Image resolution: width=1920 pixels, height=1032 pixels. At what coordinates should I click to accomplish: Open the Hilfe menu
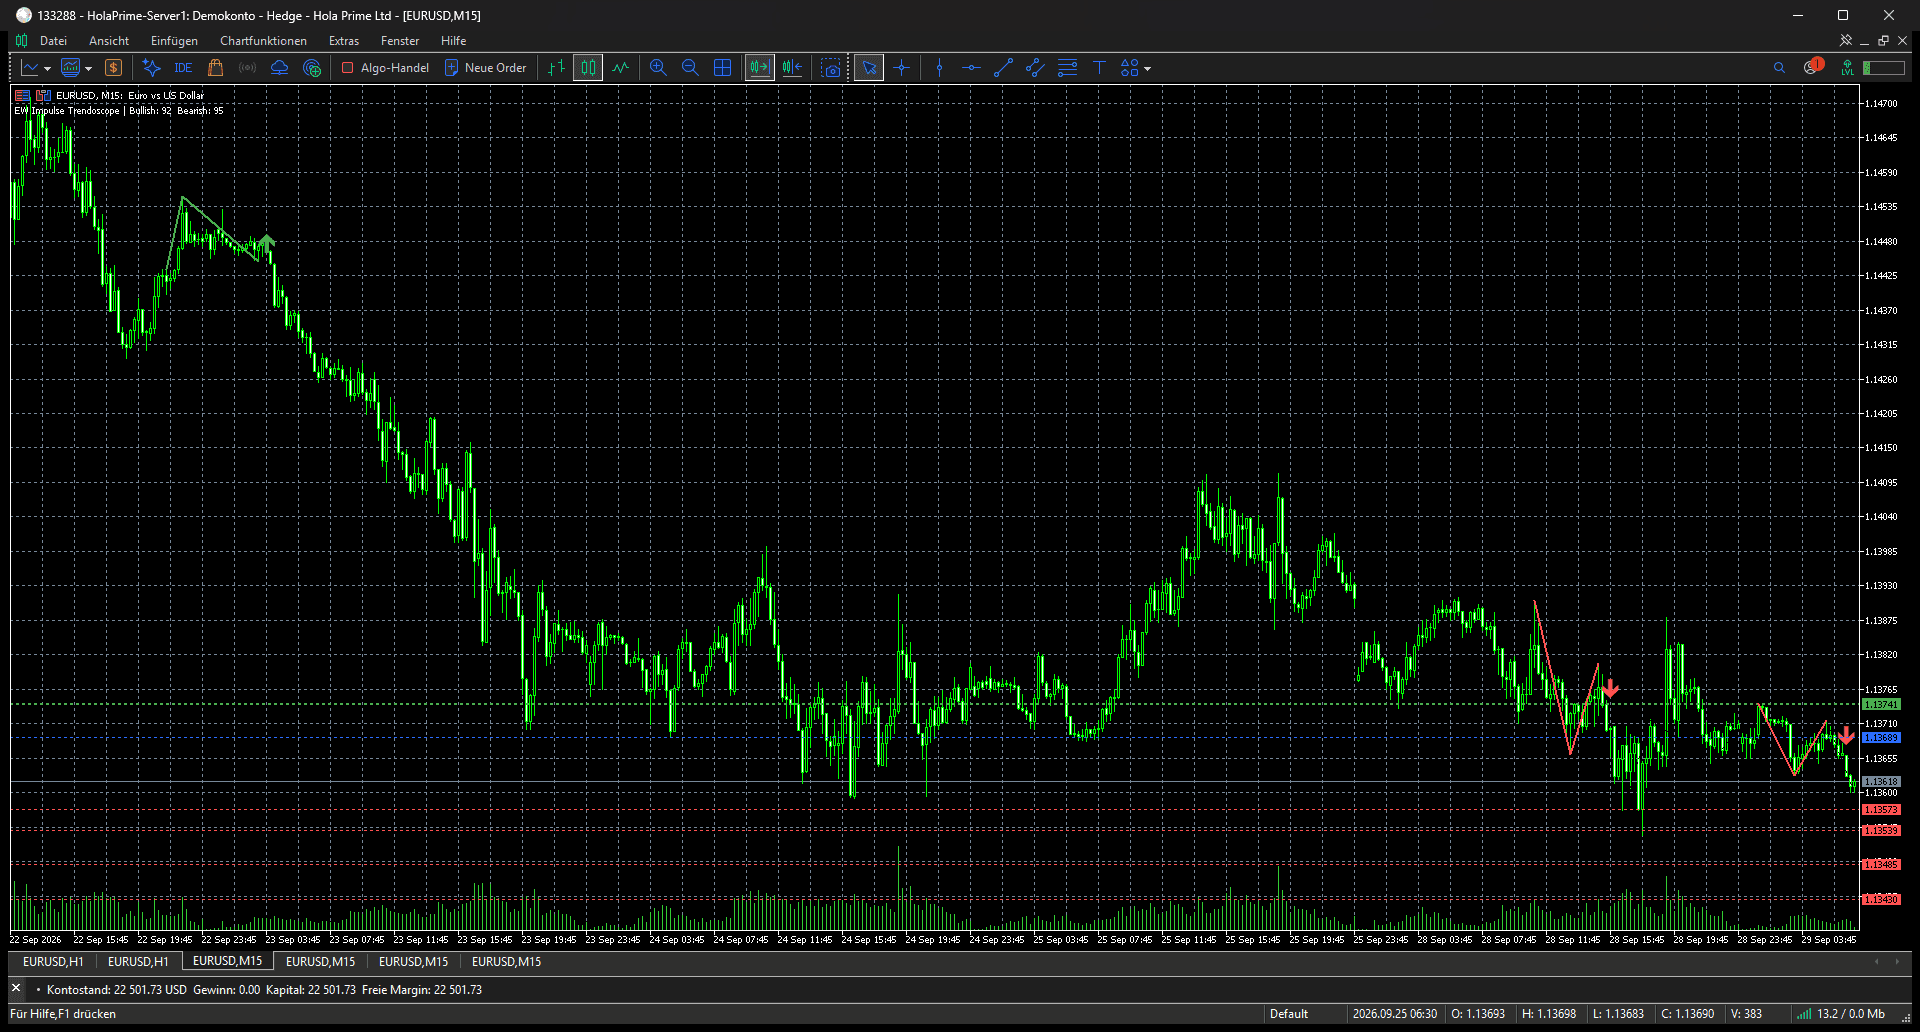(x=454, y=41)
